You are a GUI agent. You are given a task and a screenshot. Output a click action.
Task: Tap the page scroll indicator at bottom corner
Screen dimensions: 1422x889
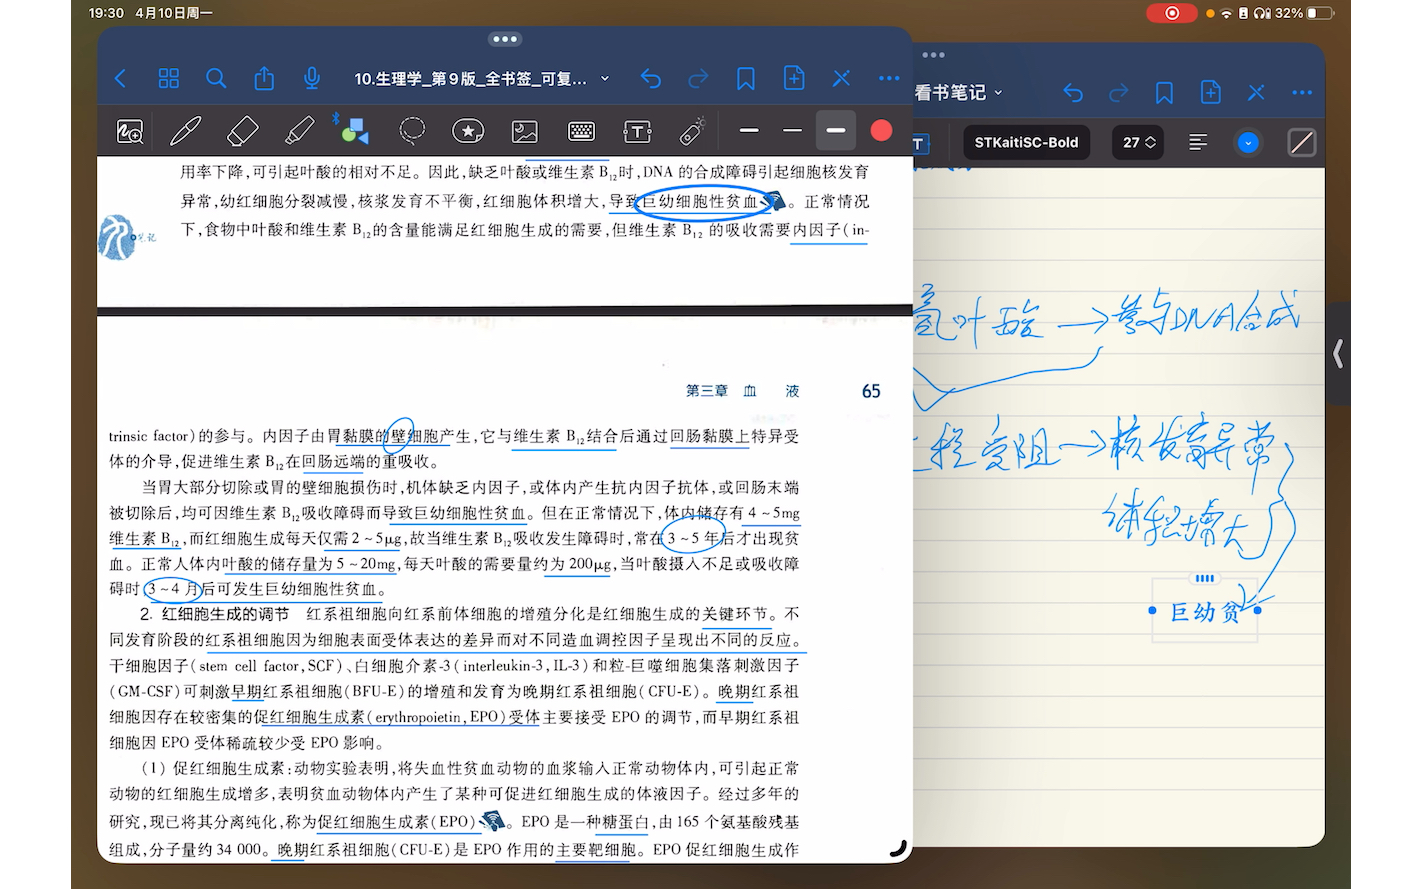[898, 848]
